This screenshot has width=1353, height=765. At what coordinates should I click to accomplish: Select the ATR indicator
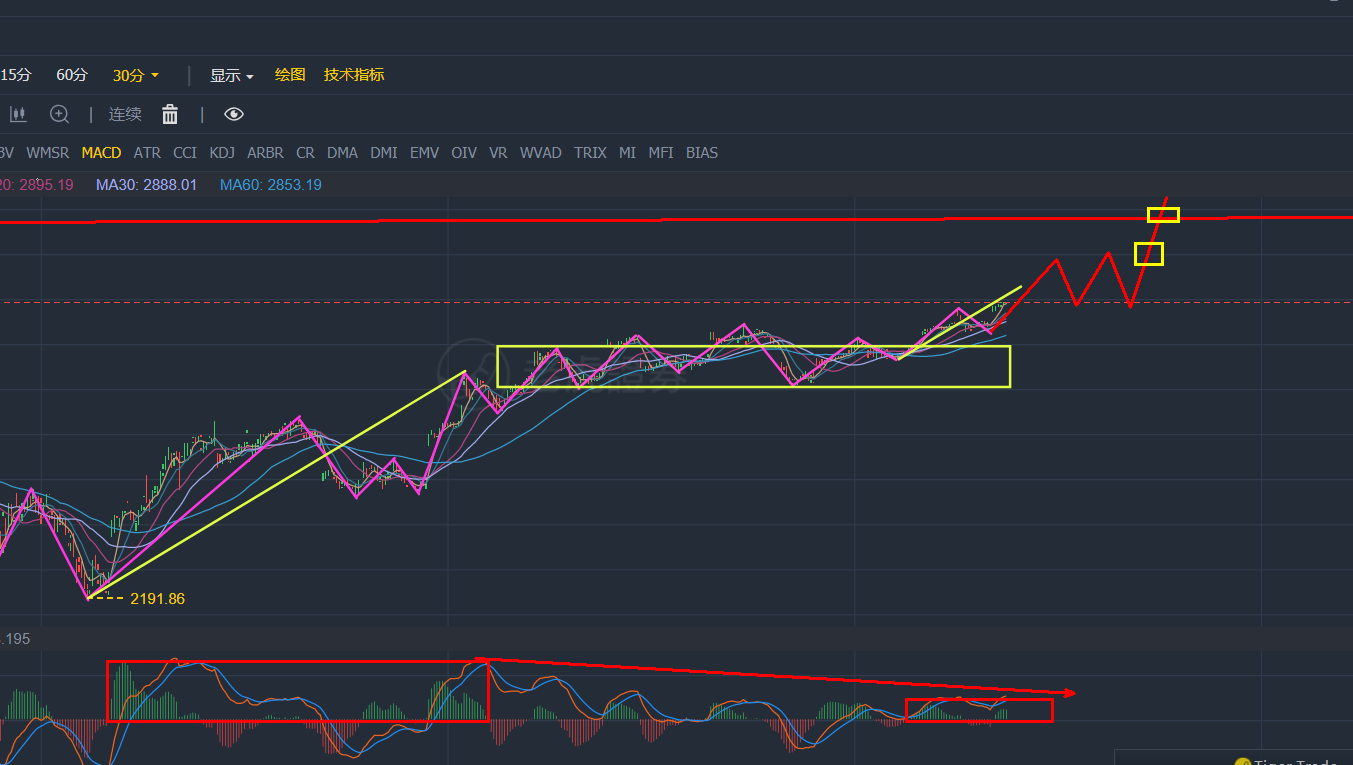pyautogui.click(x=147, y=153)
